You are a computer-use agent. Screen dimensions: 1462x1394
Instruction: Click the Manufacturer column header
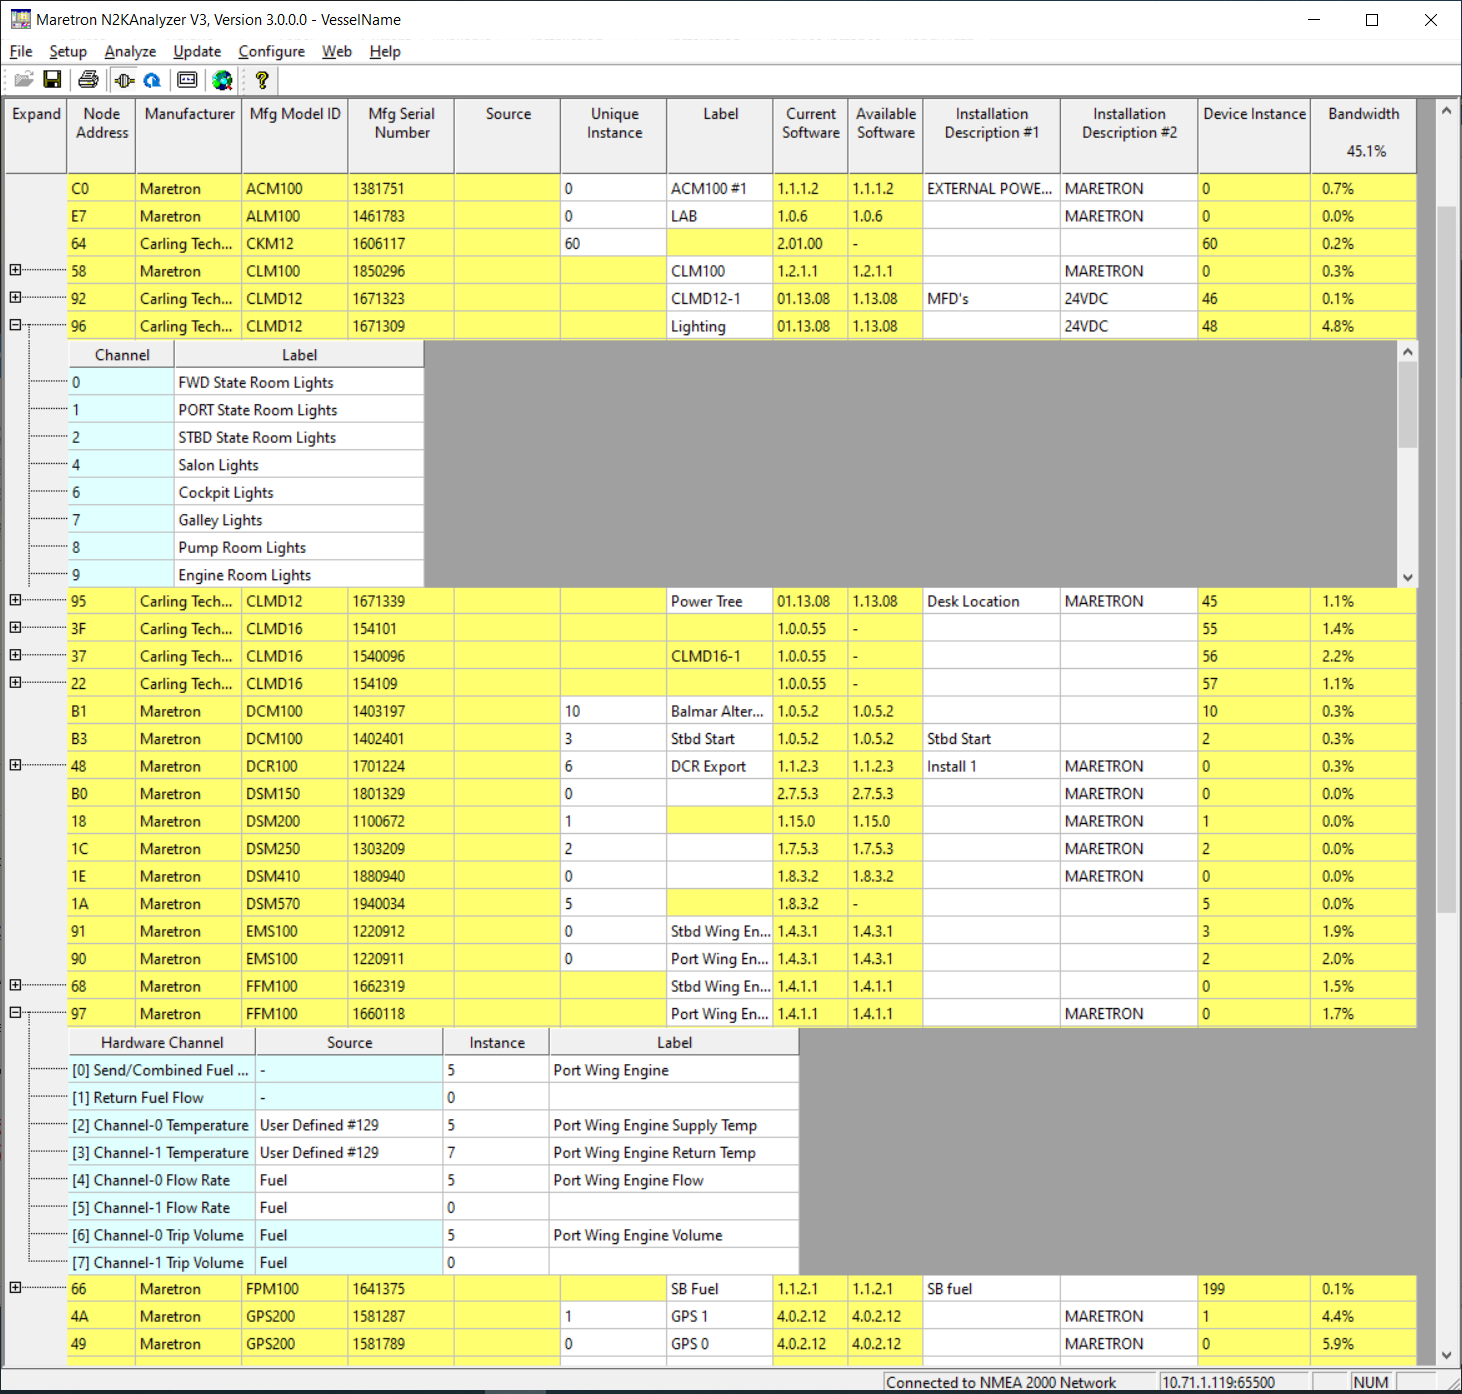[x=189, y=114]
